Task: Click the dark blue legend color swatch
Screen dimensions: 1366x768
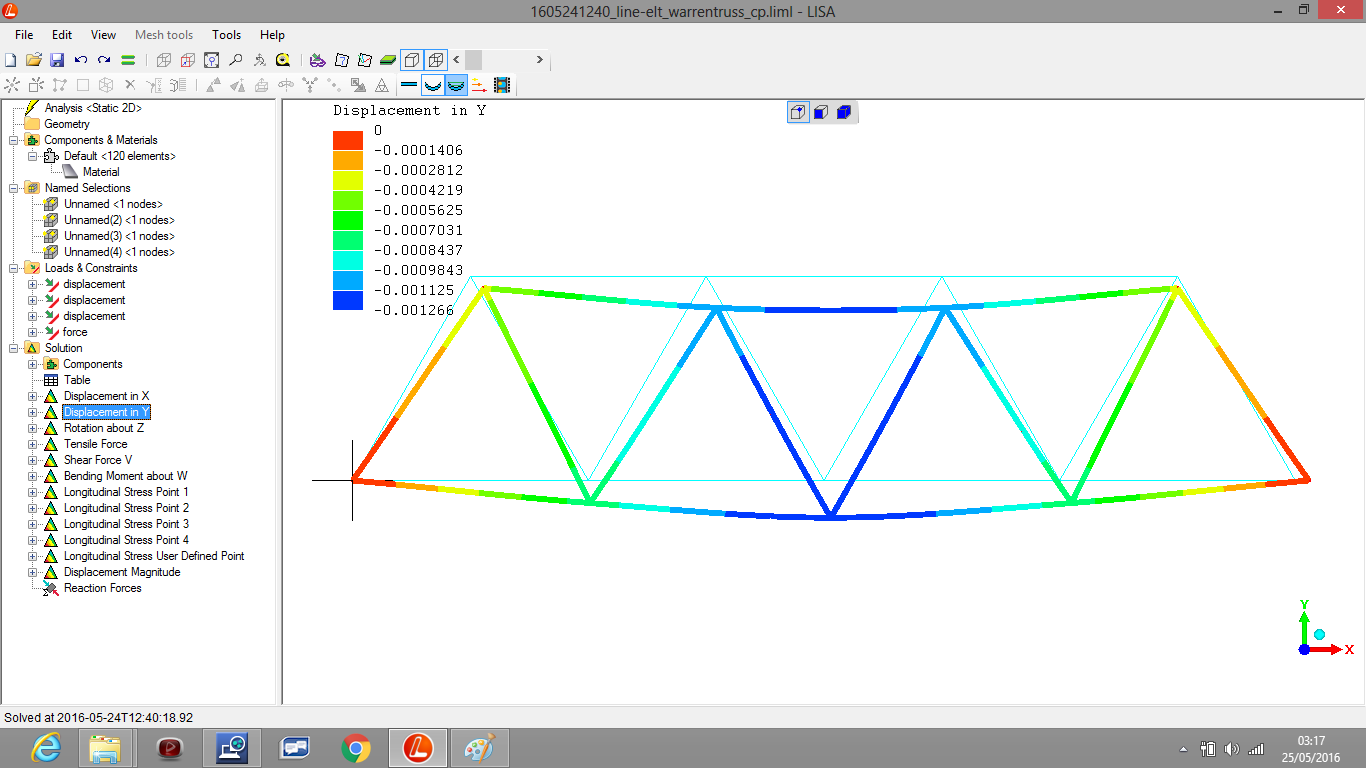Action: (348, 300)
